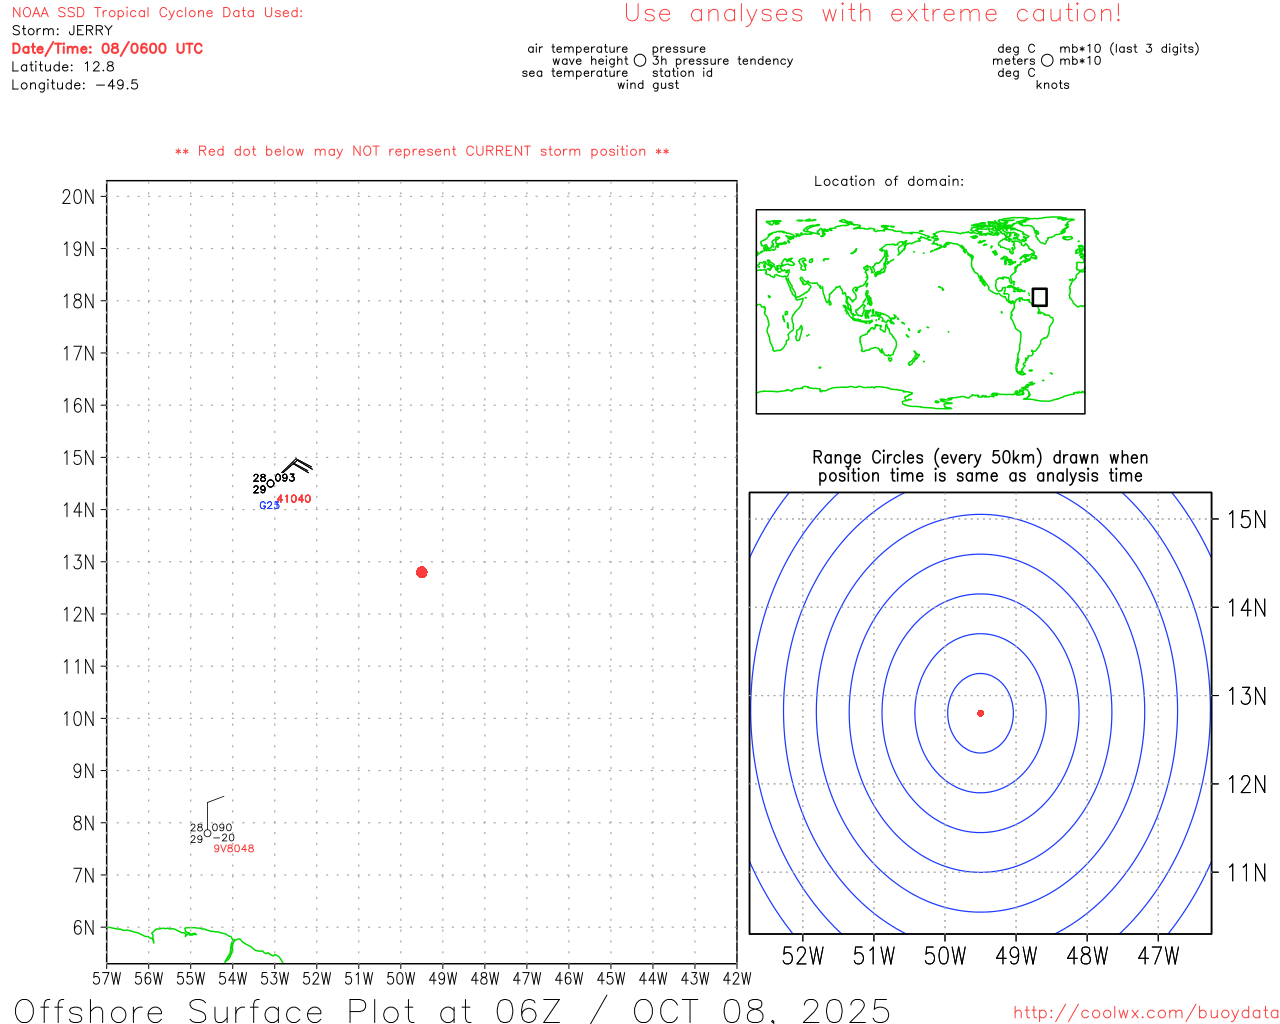Click the red center dot in range circles plot

coord(980,713)
